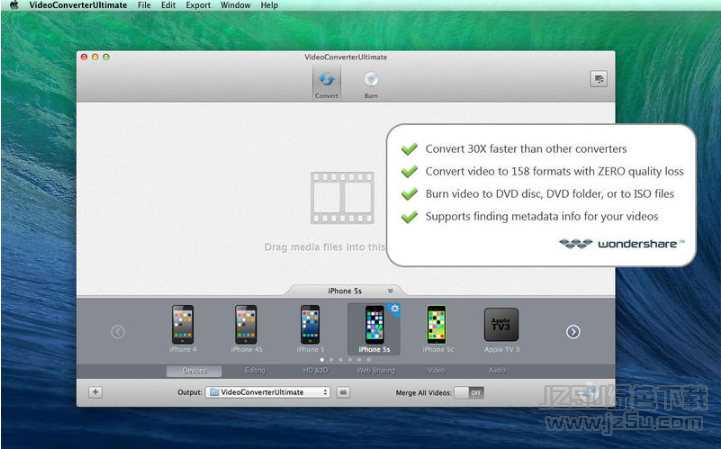Select the second preset page dot

click(331, 360)
